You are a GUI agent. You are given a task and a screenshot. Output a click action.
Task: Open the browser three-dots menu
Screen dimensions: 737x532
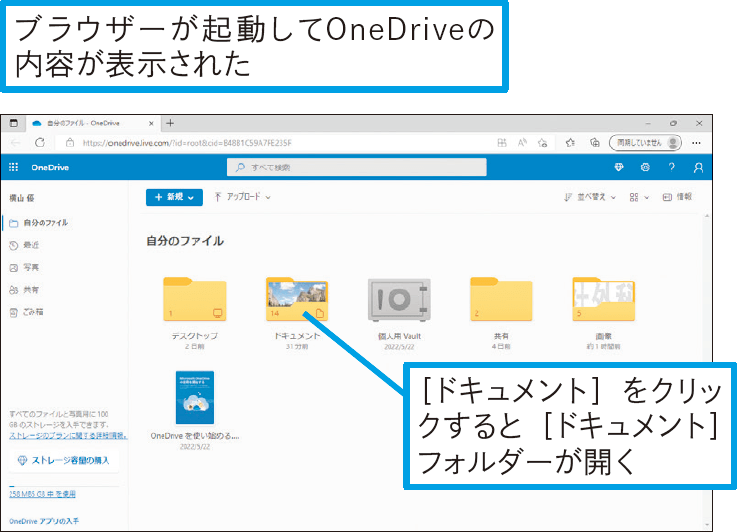[697, 142]
